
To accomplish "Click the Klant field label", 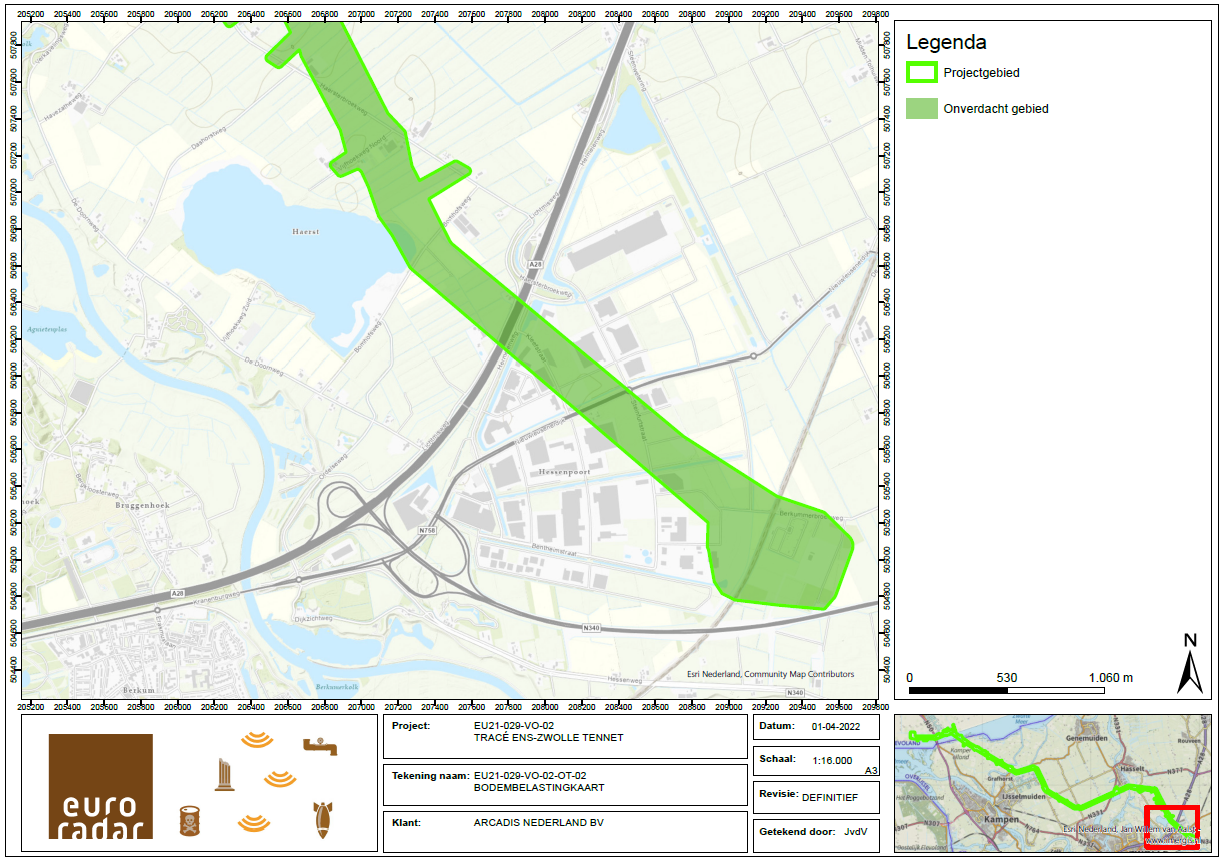I will click(407, 823).
